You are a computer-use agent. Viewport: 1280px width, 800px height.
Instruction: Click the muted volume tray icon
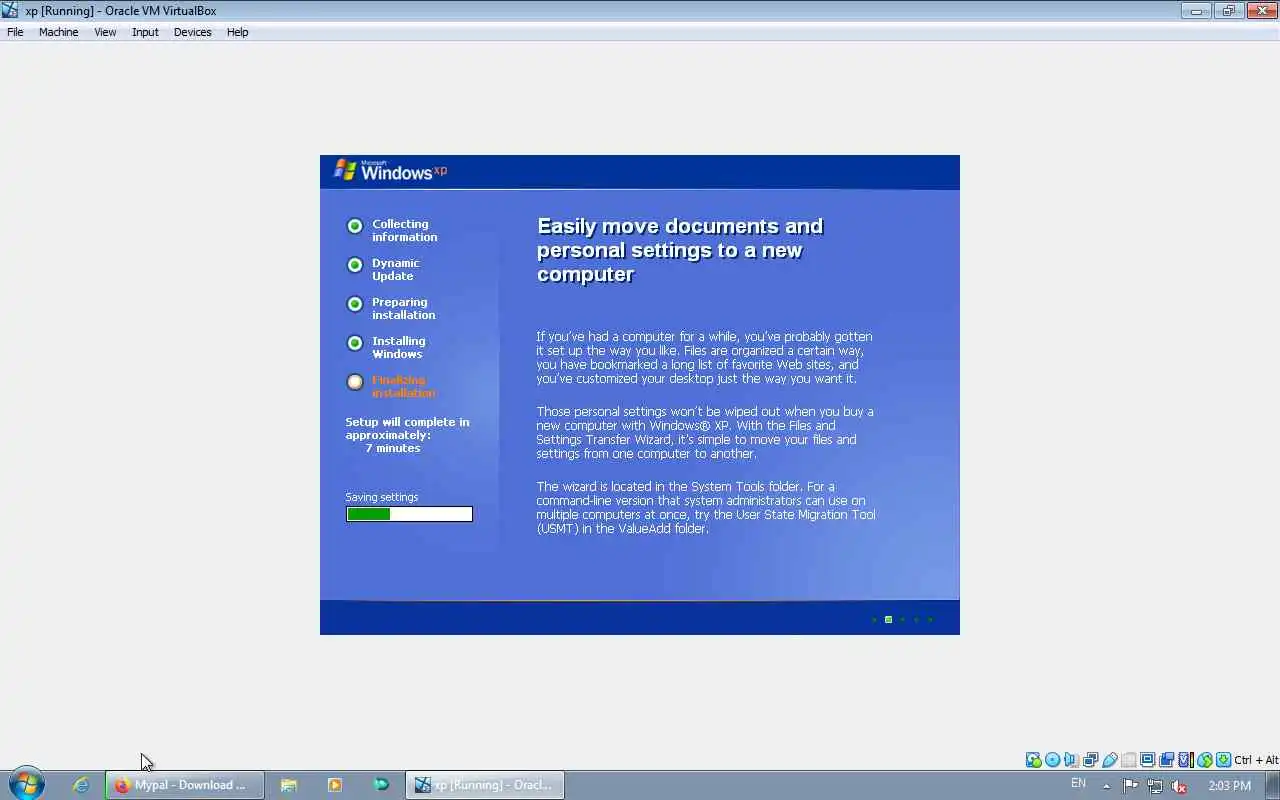(1179, 786)
